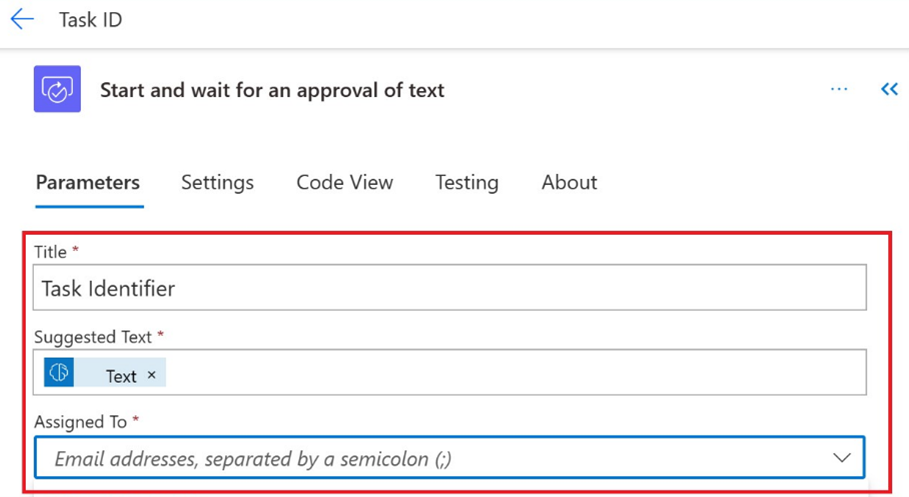Click the Suggested Text field label
Image resolution: width=909 pixels, height=497 pixels.
point(94,337)
